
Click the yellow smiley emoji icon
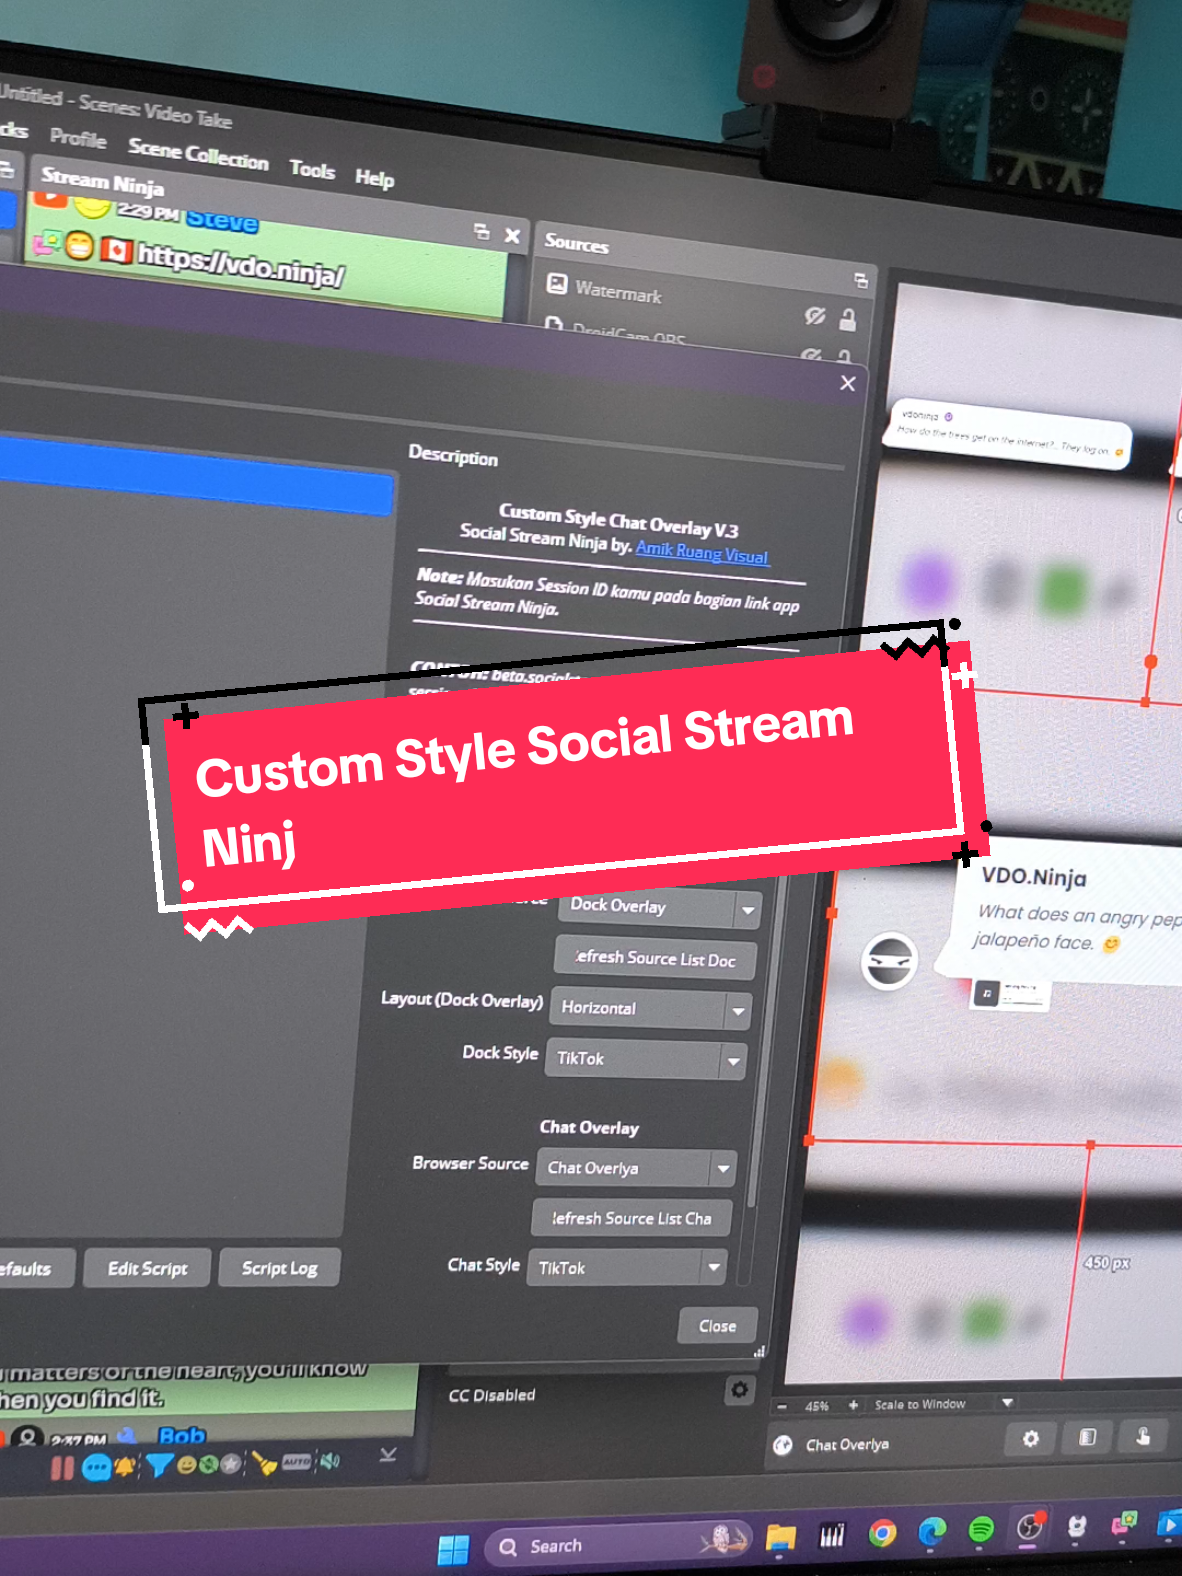coord(187,1465)
